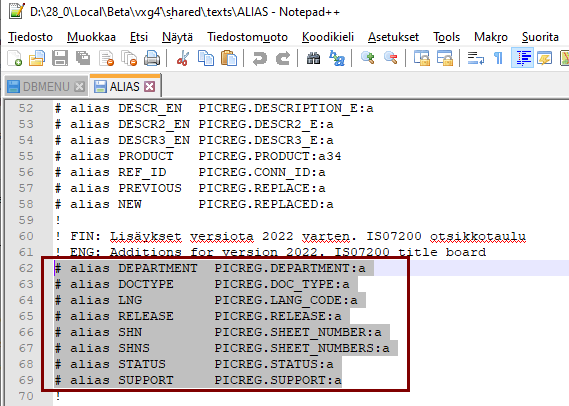Zoom in with the magnifier plus icon
Viewport: 569px width, 406px height.
(368, 58)
